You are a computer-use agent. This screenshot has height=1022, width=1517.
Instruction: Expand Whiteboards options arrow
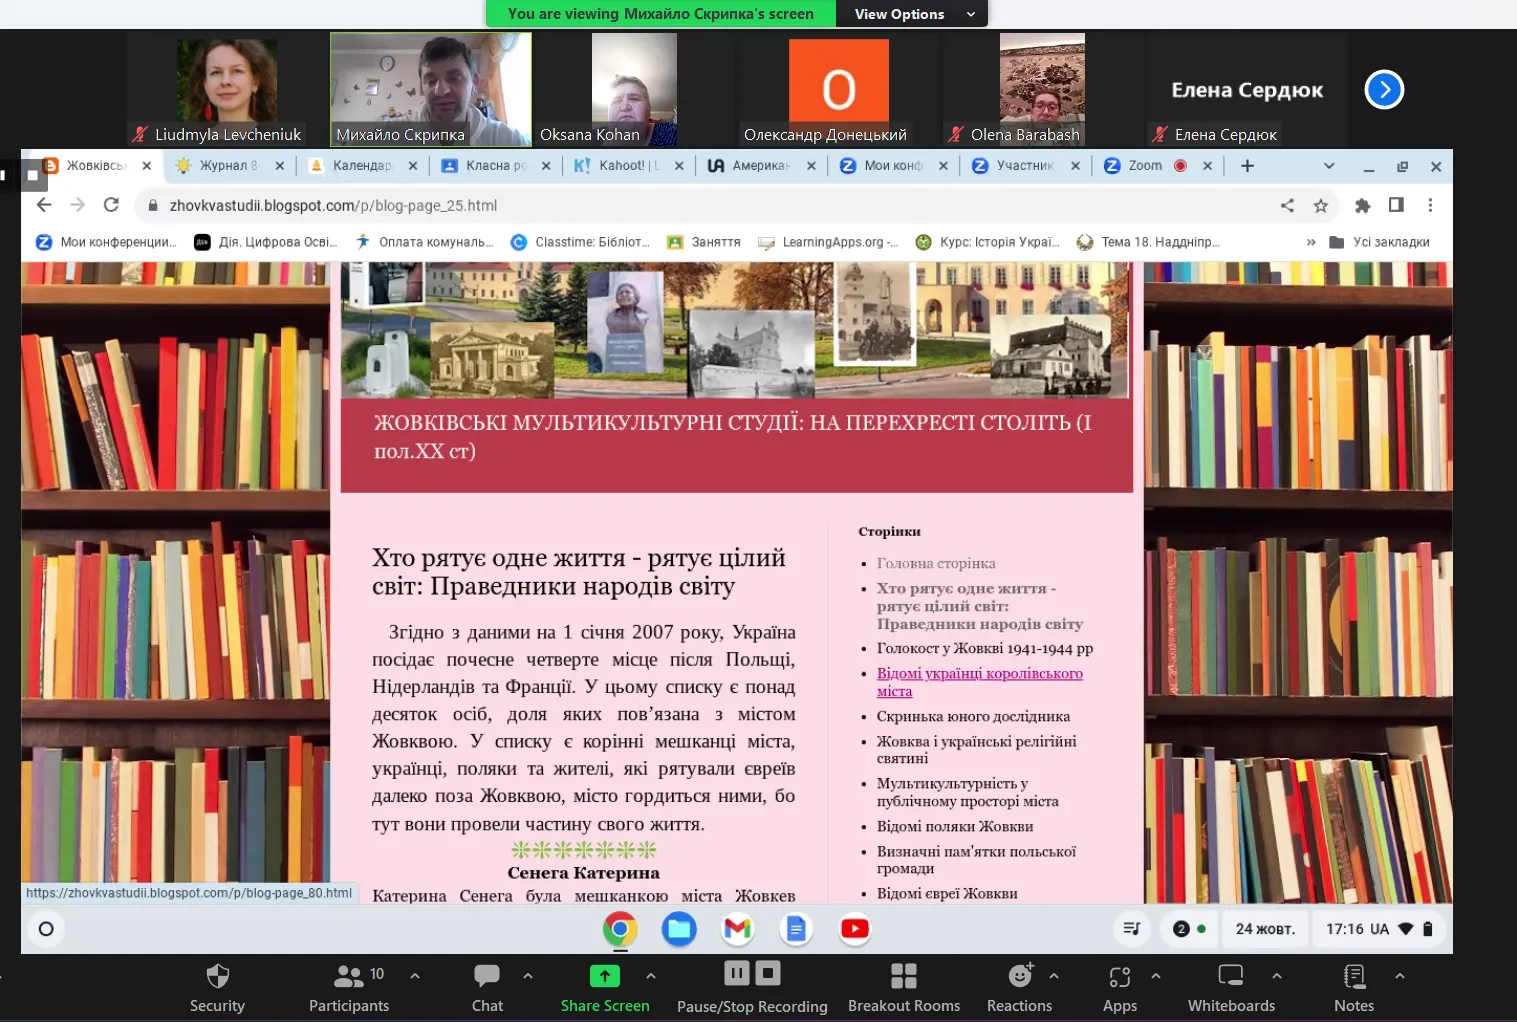pyautogui.click(x=1276, y=975)
